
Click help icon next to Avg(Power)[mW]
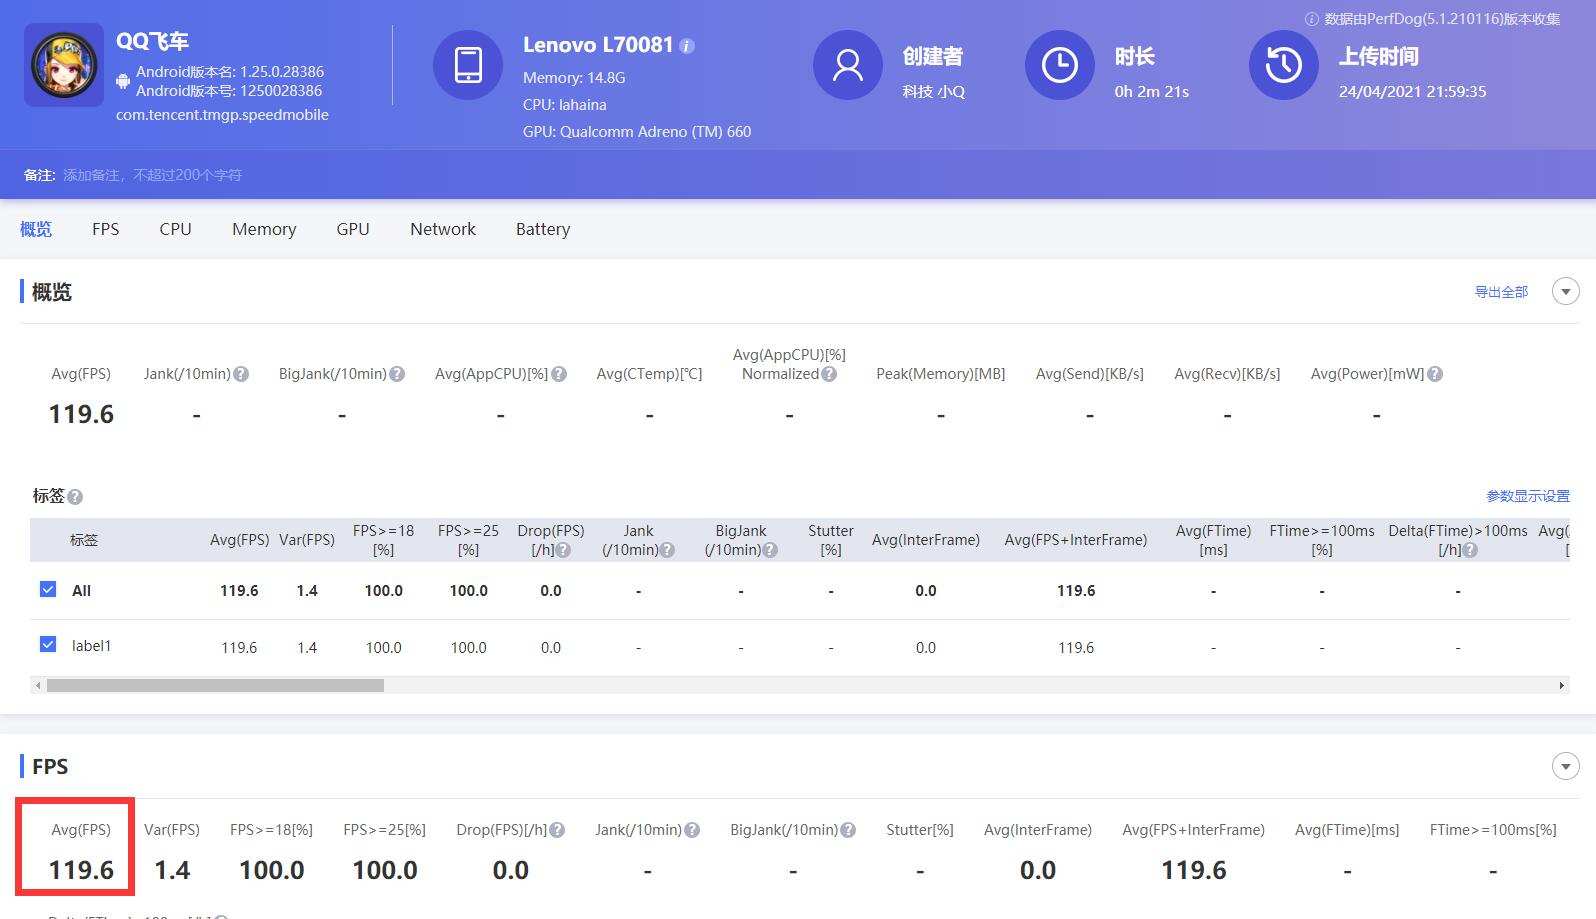pyautogui.click(x=1435, y=374)
